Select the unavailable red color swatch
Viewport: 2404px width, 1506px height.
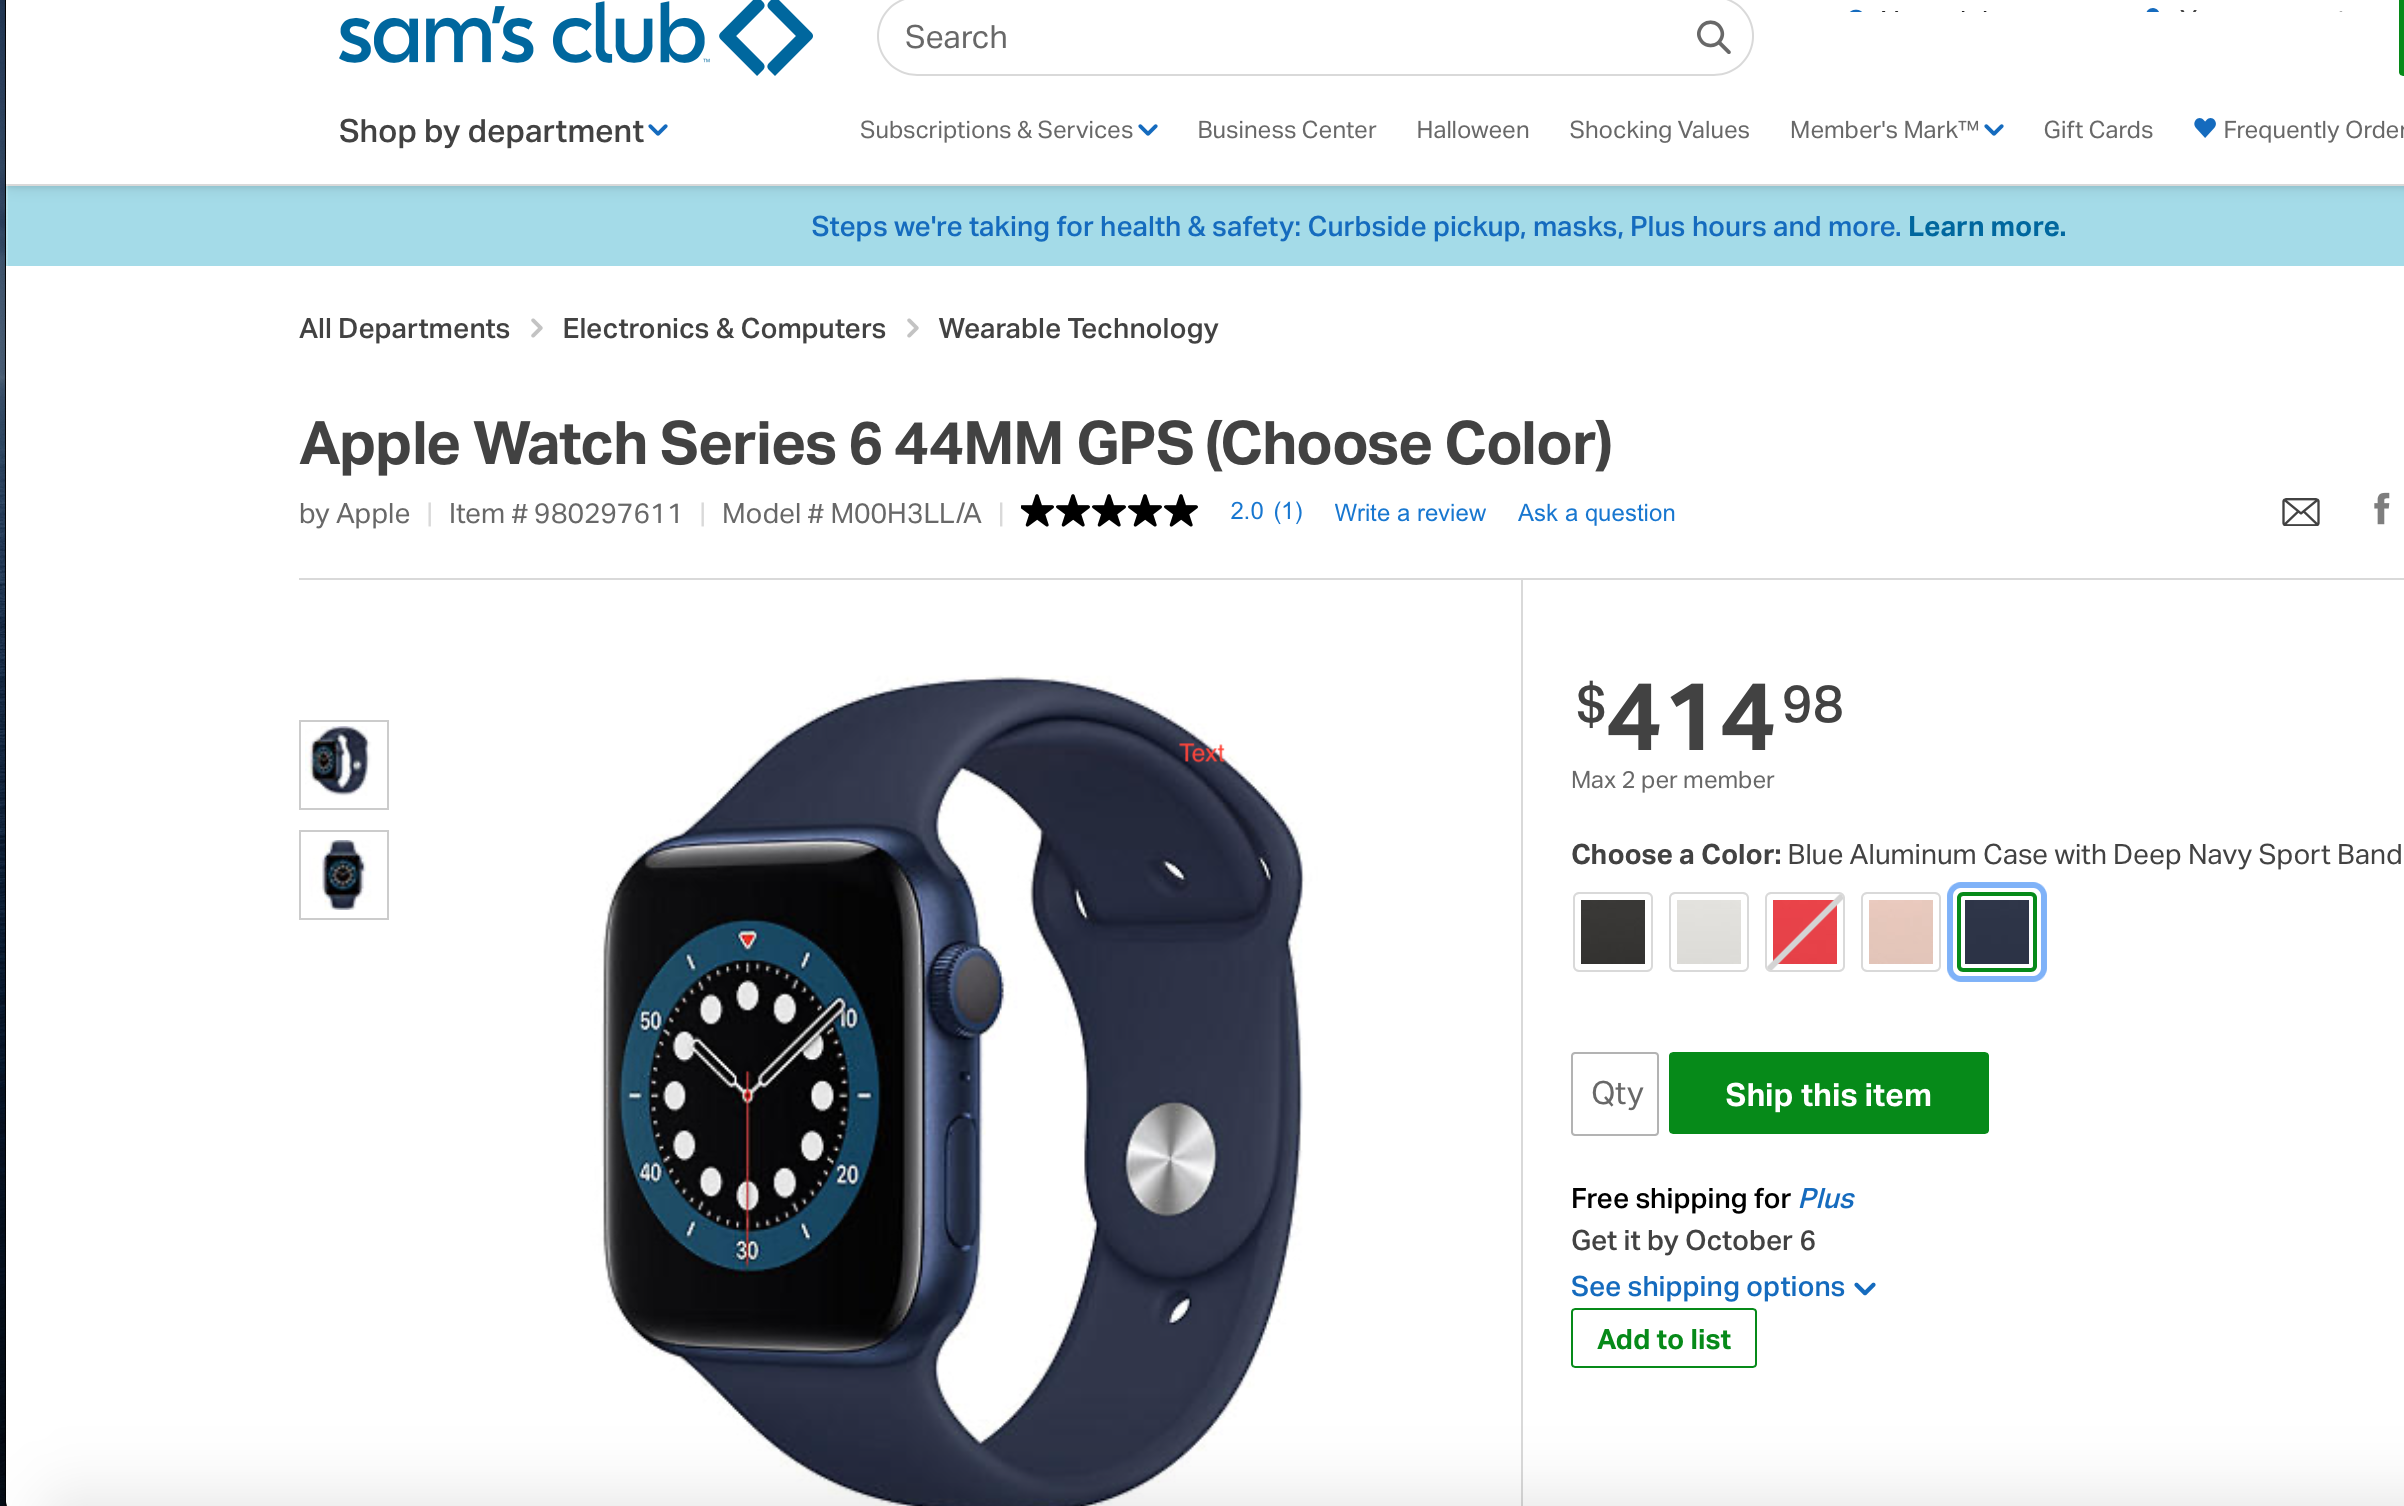click(1804, 932)
